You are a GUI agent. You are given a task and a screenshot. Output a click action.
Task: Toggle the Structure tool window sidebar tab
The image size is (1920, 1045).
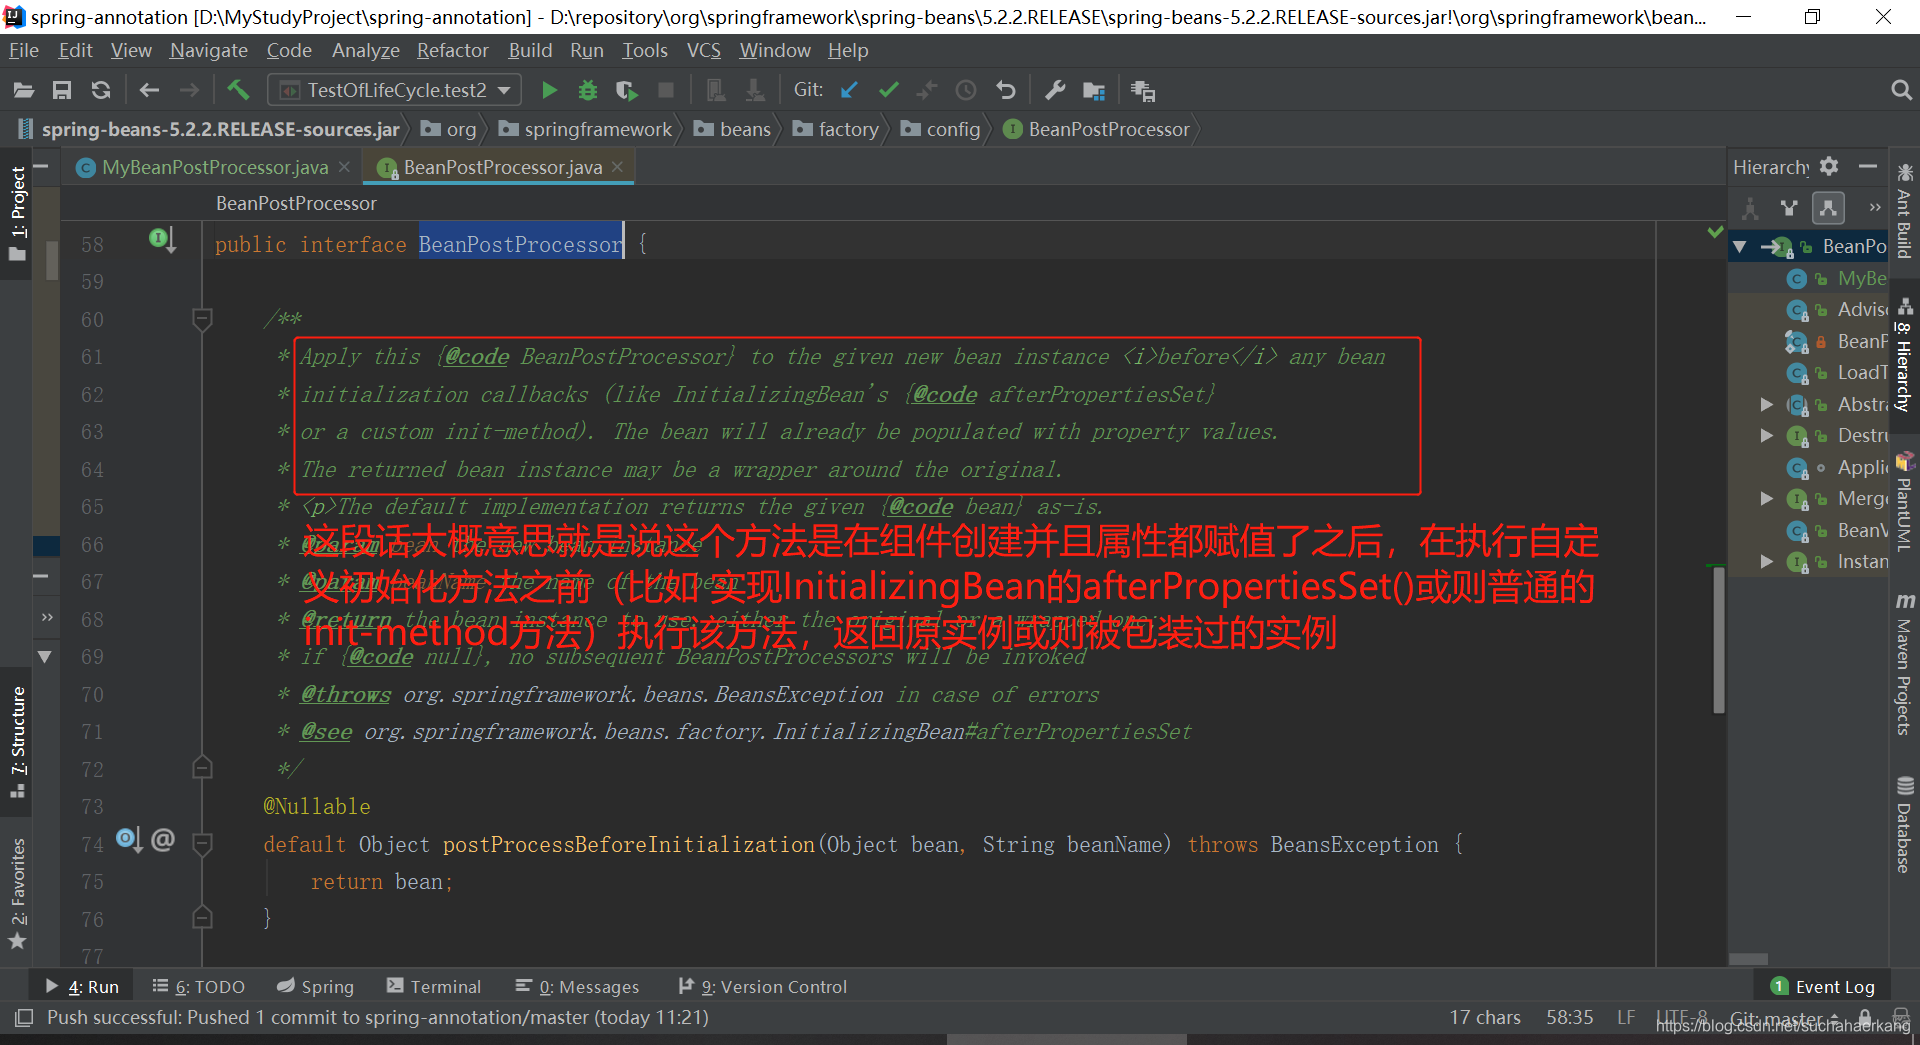pyautogui.click(x=17, y=741)
